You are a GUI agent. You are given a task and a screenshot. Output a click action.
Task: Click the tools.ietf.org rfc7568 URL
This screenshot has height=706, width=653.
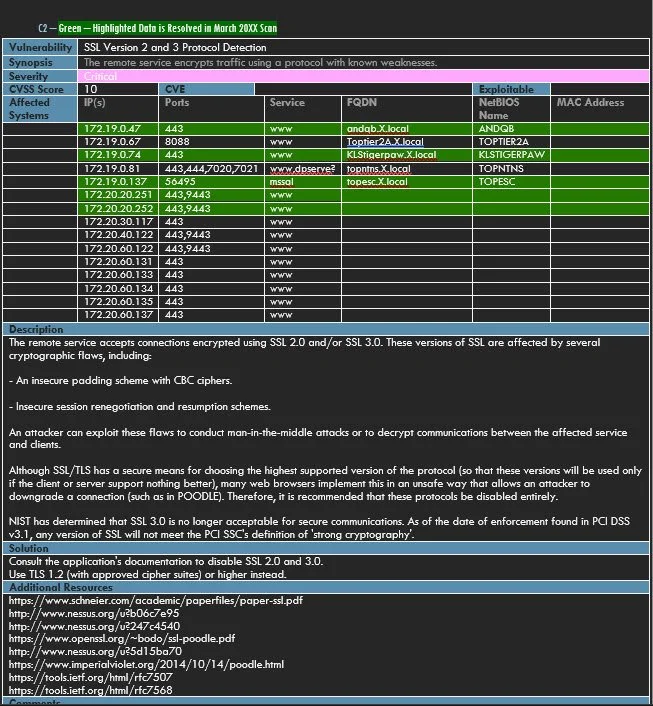(91, 690)
